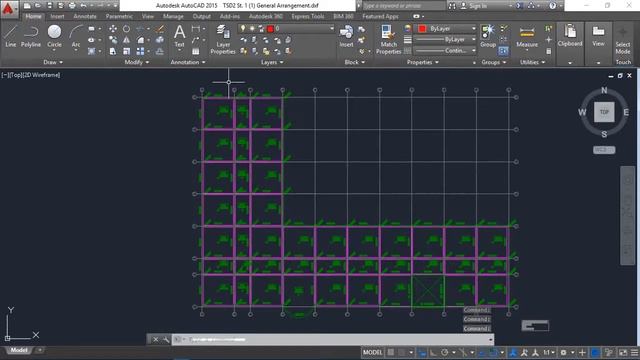Image resolution: width=640 pixels, height=360 pixels.
Task: Click the command line customize wrench icon
Action: (x=166, y=340)
